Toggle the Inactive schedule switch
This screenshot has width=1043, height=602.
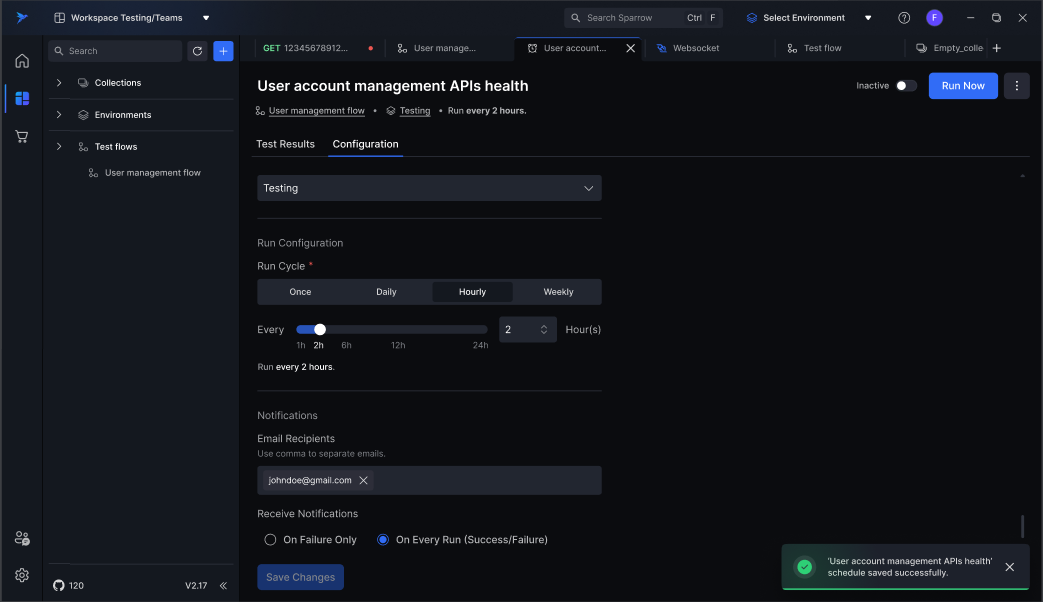(906, 86)
